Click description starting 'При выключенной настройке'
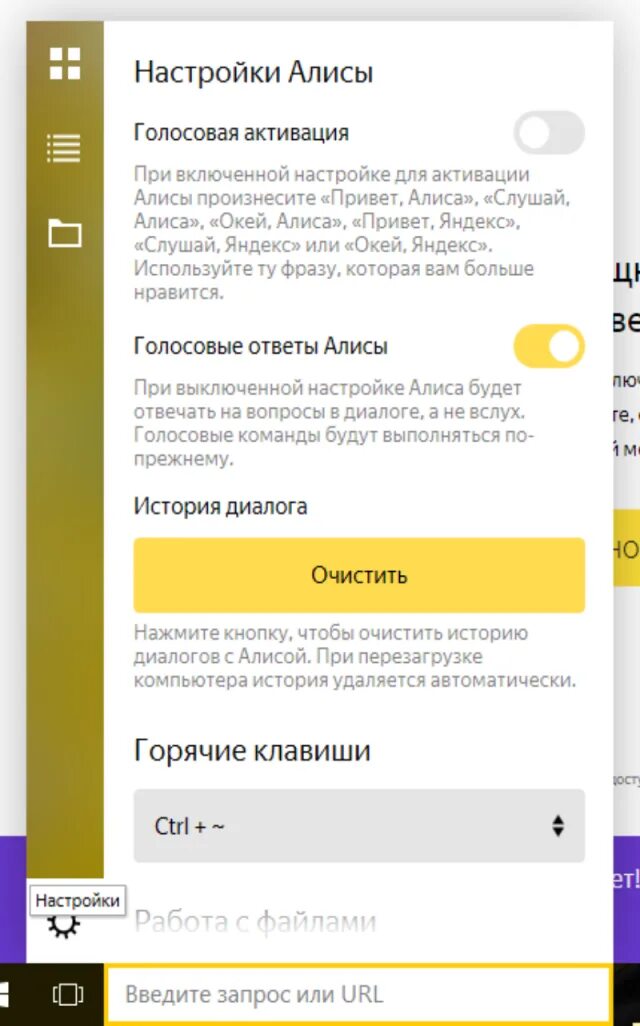Image resolution: width=640 pixels, height=1026 pixels. 334,423
